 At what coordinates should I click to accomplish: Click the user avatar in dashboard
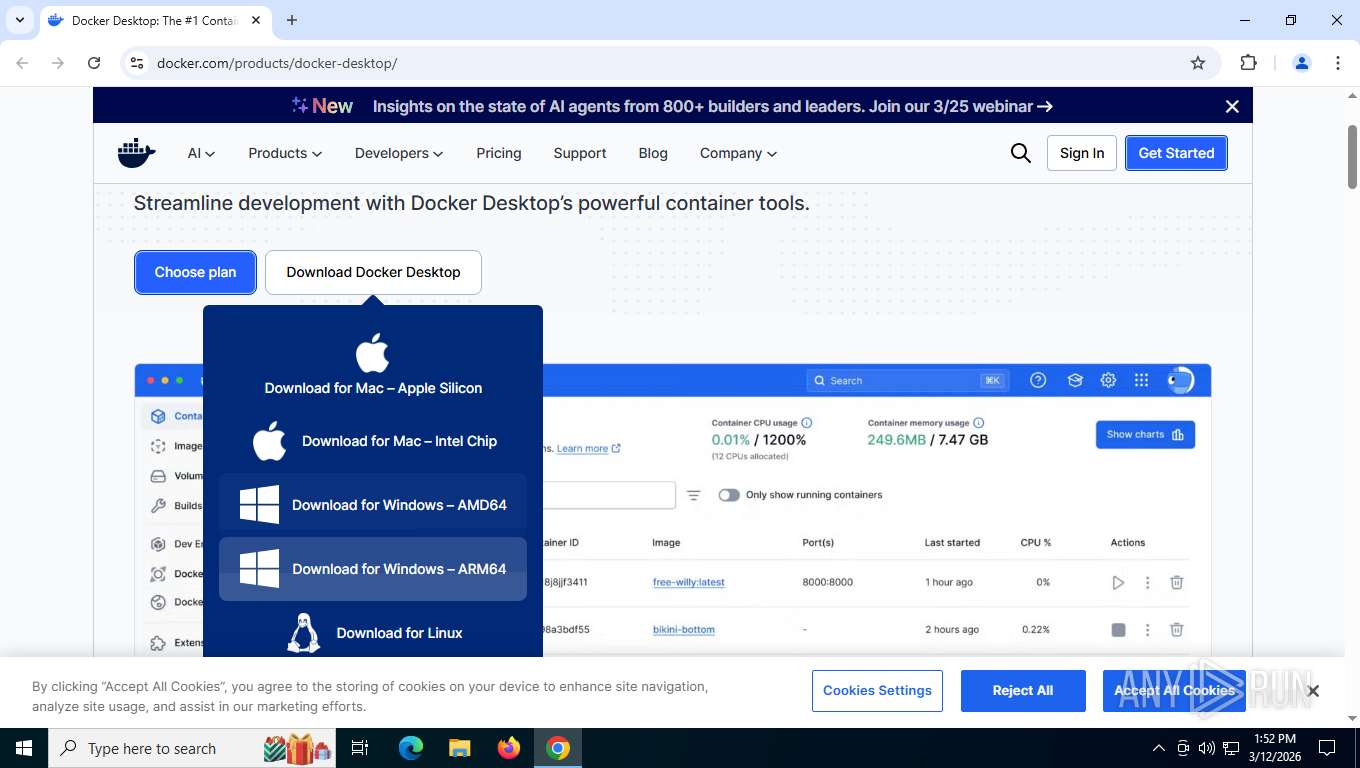(x=1180, y=380)
